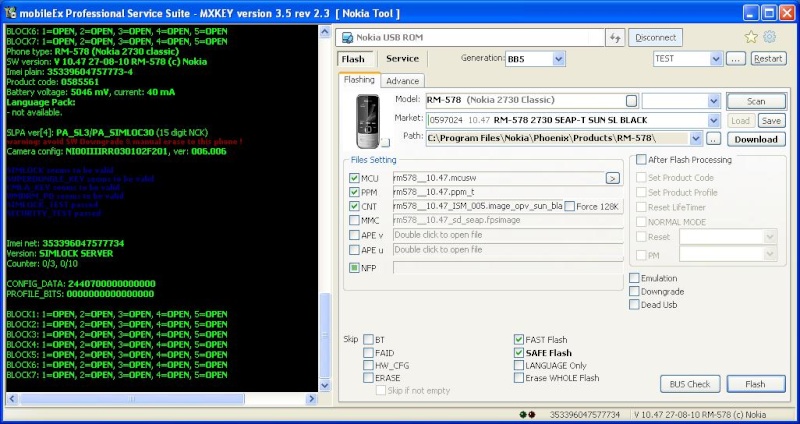The width and height of the screenshot is (800, 424).
Task: Click the BUS Check button
Action: pyautogui.click(x=690, y=384)
